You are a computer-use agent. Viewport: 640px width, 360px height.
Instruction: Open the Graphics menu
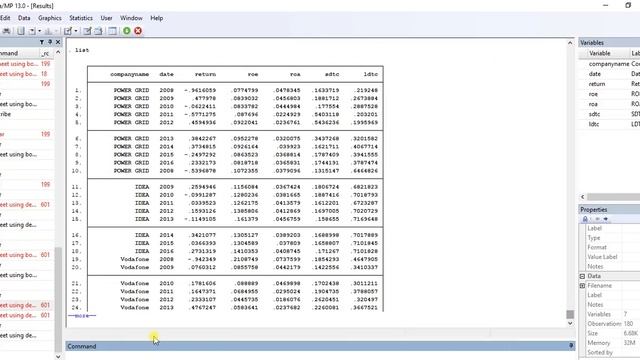[x=50, y=18]
